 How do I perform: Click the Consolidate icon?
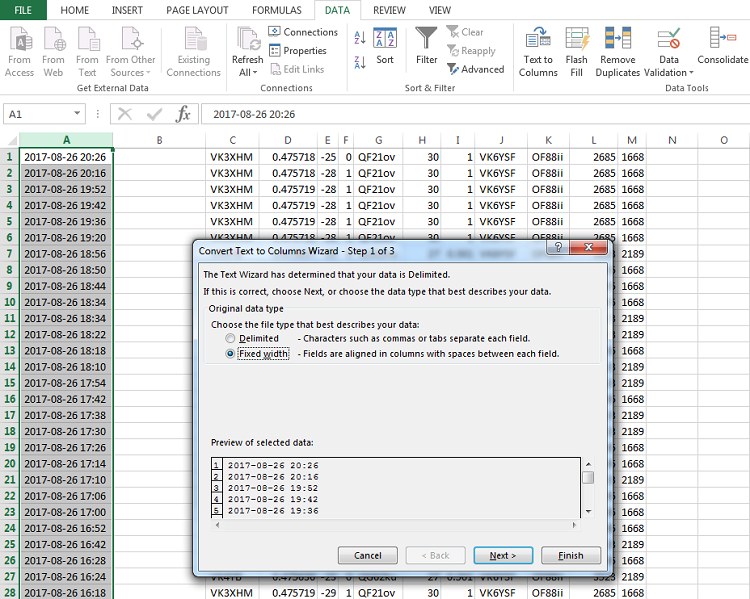722,40
